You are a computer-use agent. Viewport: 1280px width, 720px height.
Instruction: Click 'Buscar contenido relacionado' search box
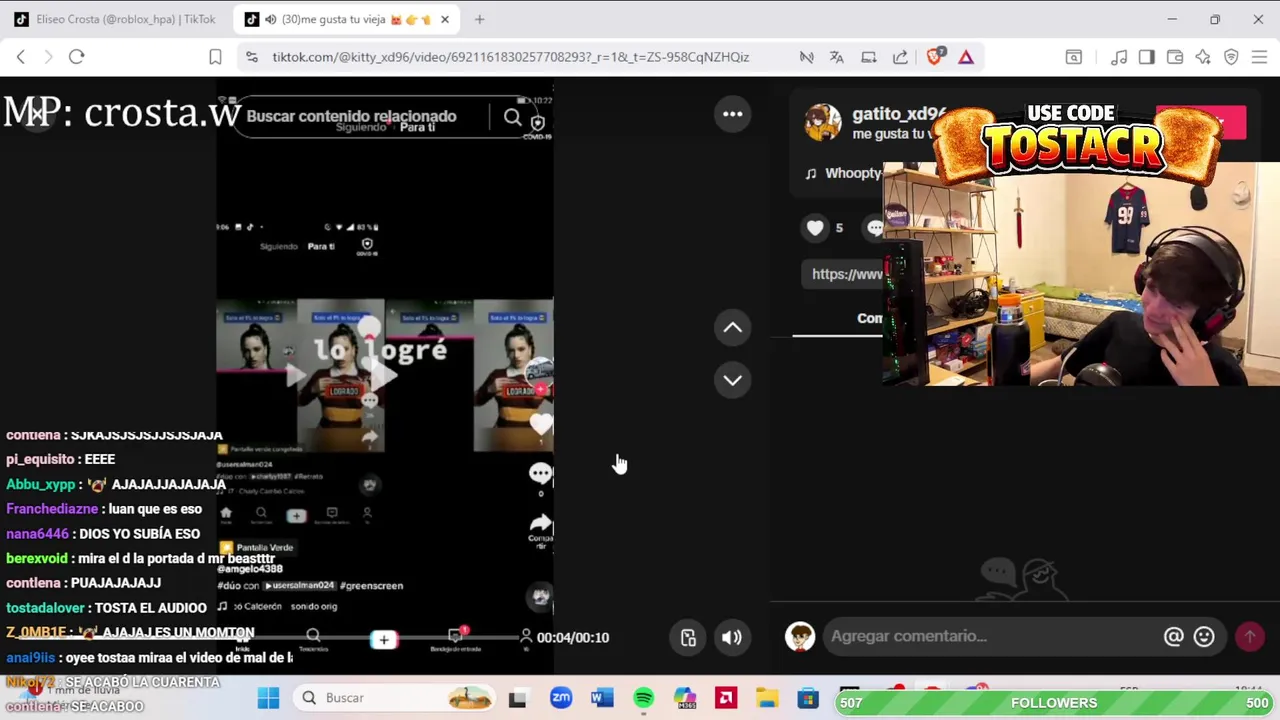351,117
